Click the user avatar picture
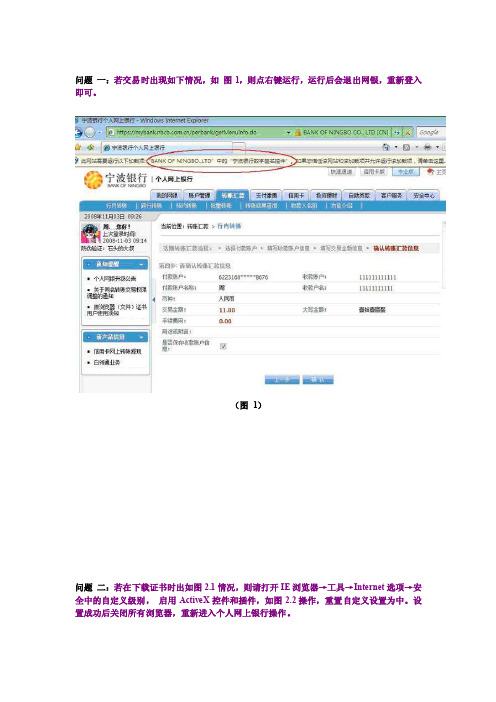Image resolution: width=496 pixels, height=702 pixels. pos(91,234)
